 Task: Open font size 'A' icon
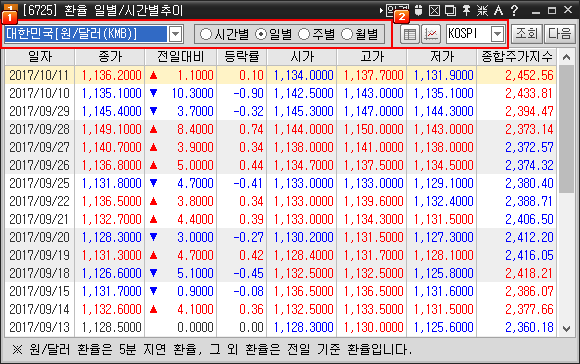[x=498, y=10]
